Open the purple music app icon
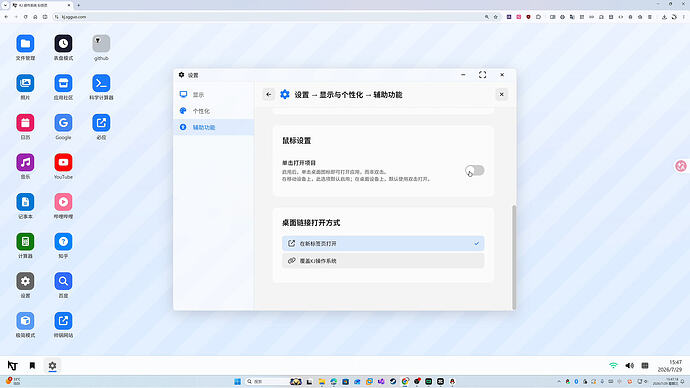 pyautogui.click(x=25, y=162)
